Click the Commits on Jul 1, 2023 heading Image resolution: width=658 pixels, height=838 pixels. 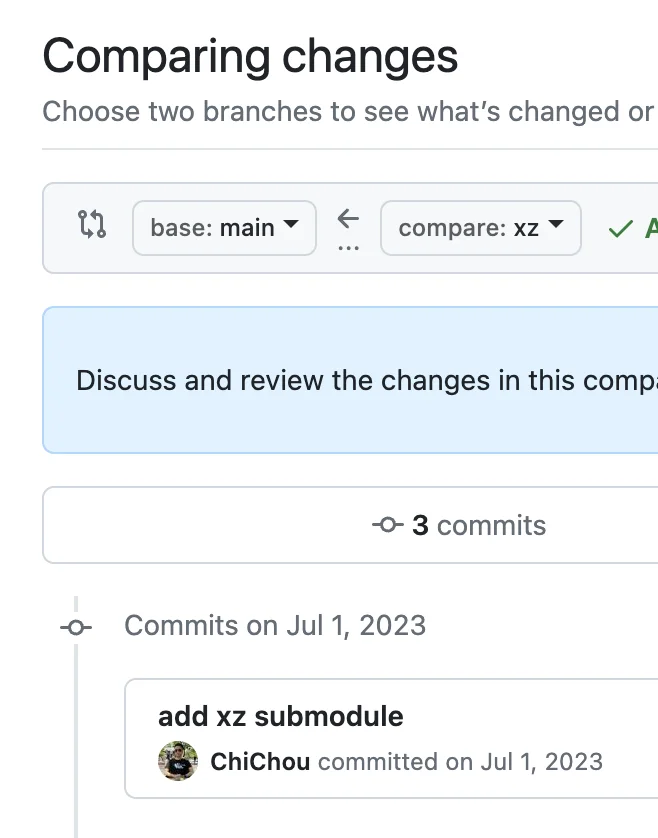coord(275,625)
